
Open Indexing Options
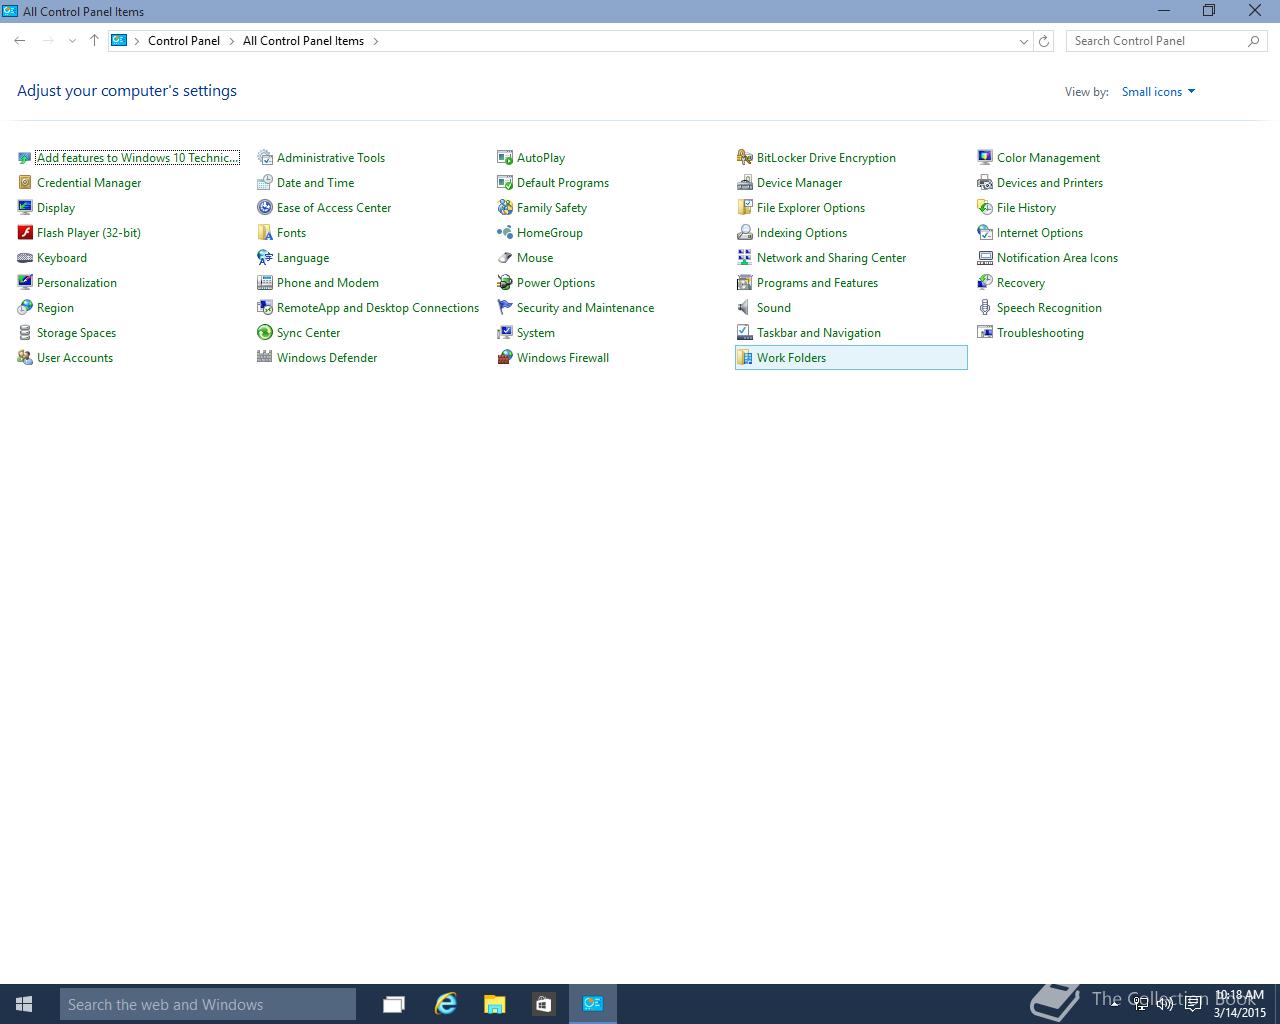801,233
